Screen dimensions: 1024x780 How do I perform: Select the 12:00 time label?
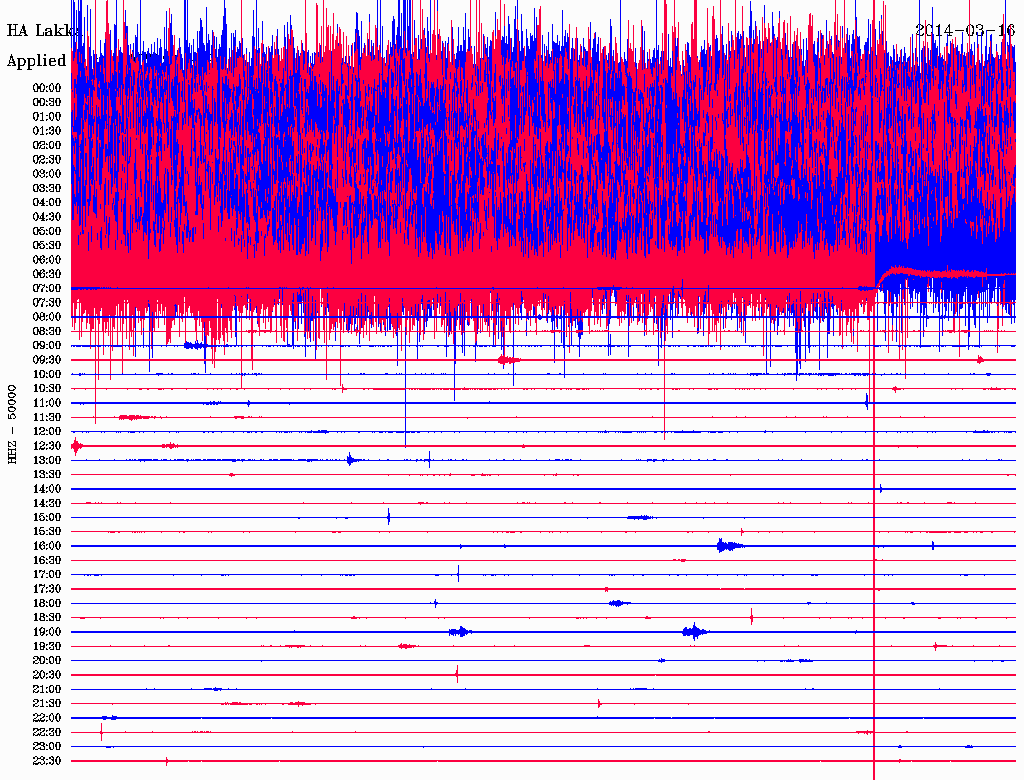click(x=47, y=431)
